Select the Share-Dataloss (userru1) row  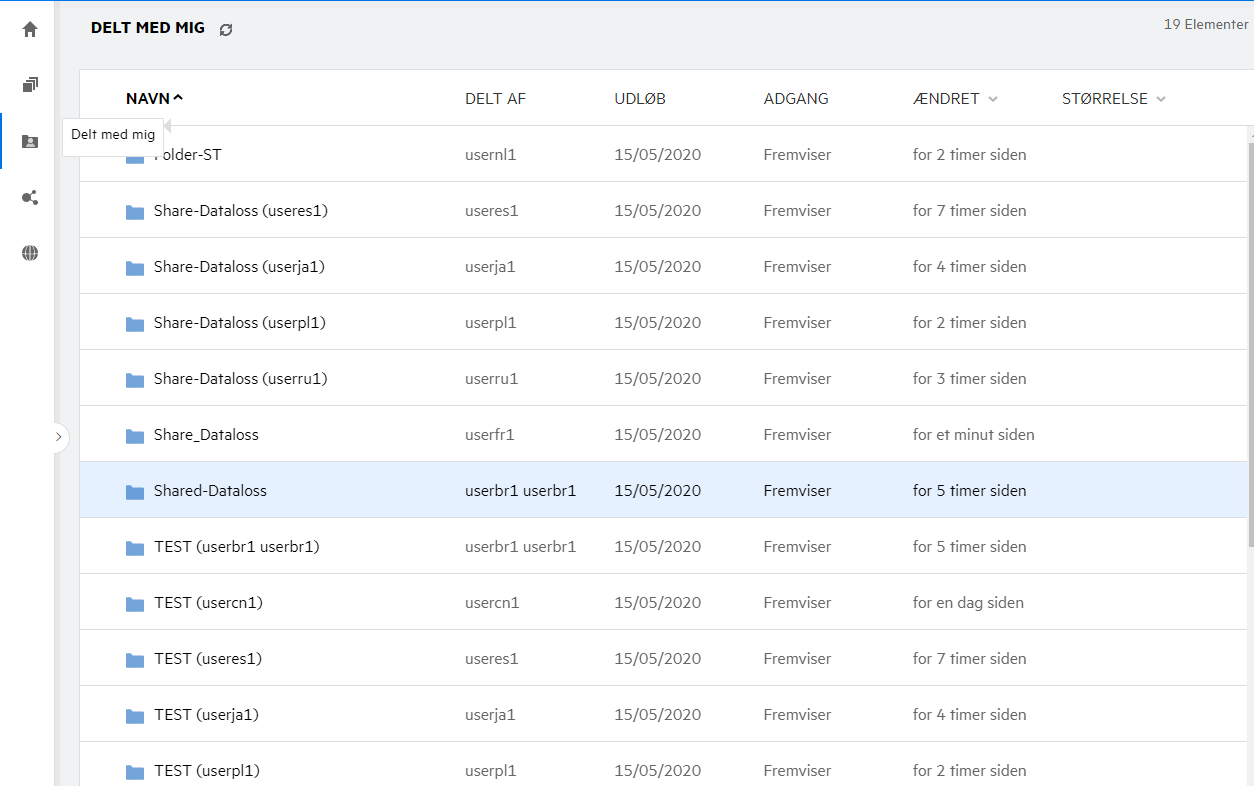[x=600, y=379]
